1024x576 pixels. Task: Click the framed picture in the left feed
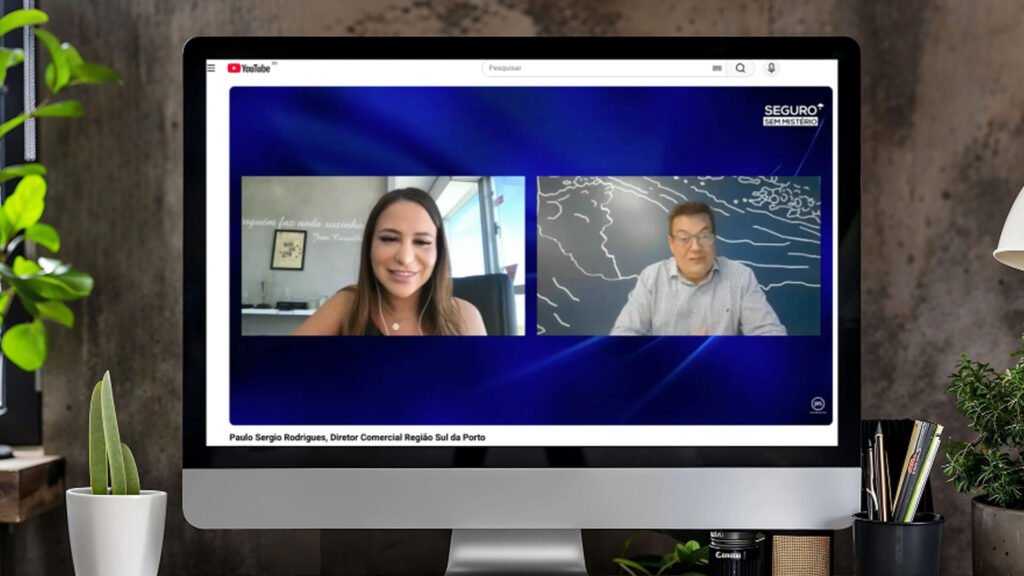tap(288, 250)
